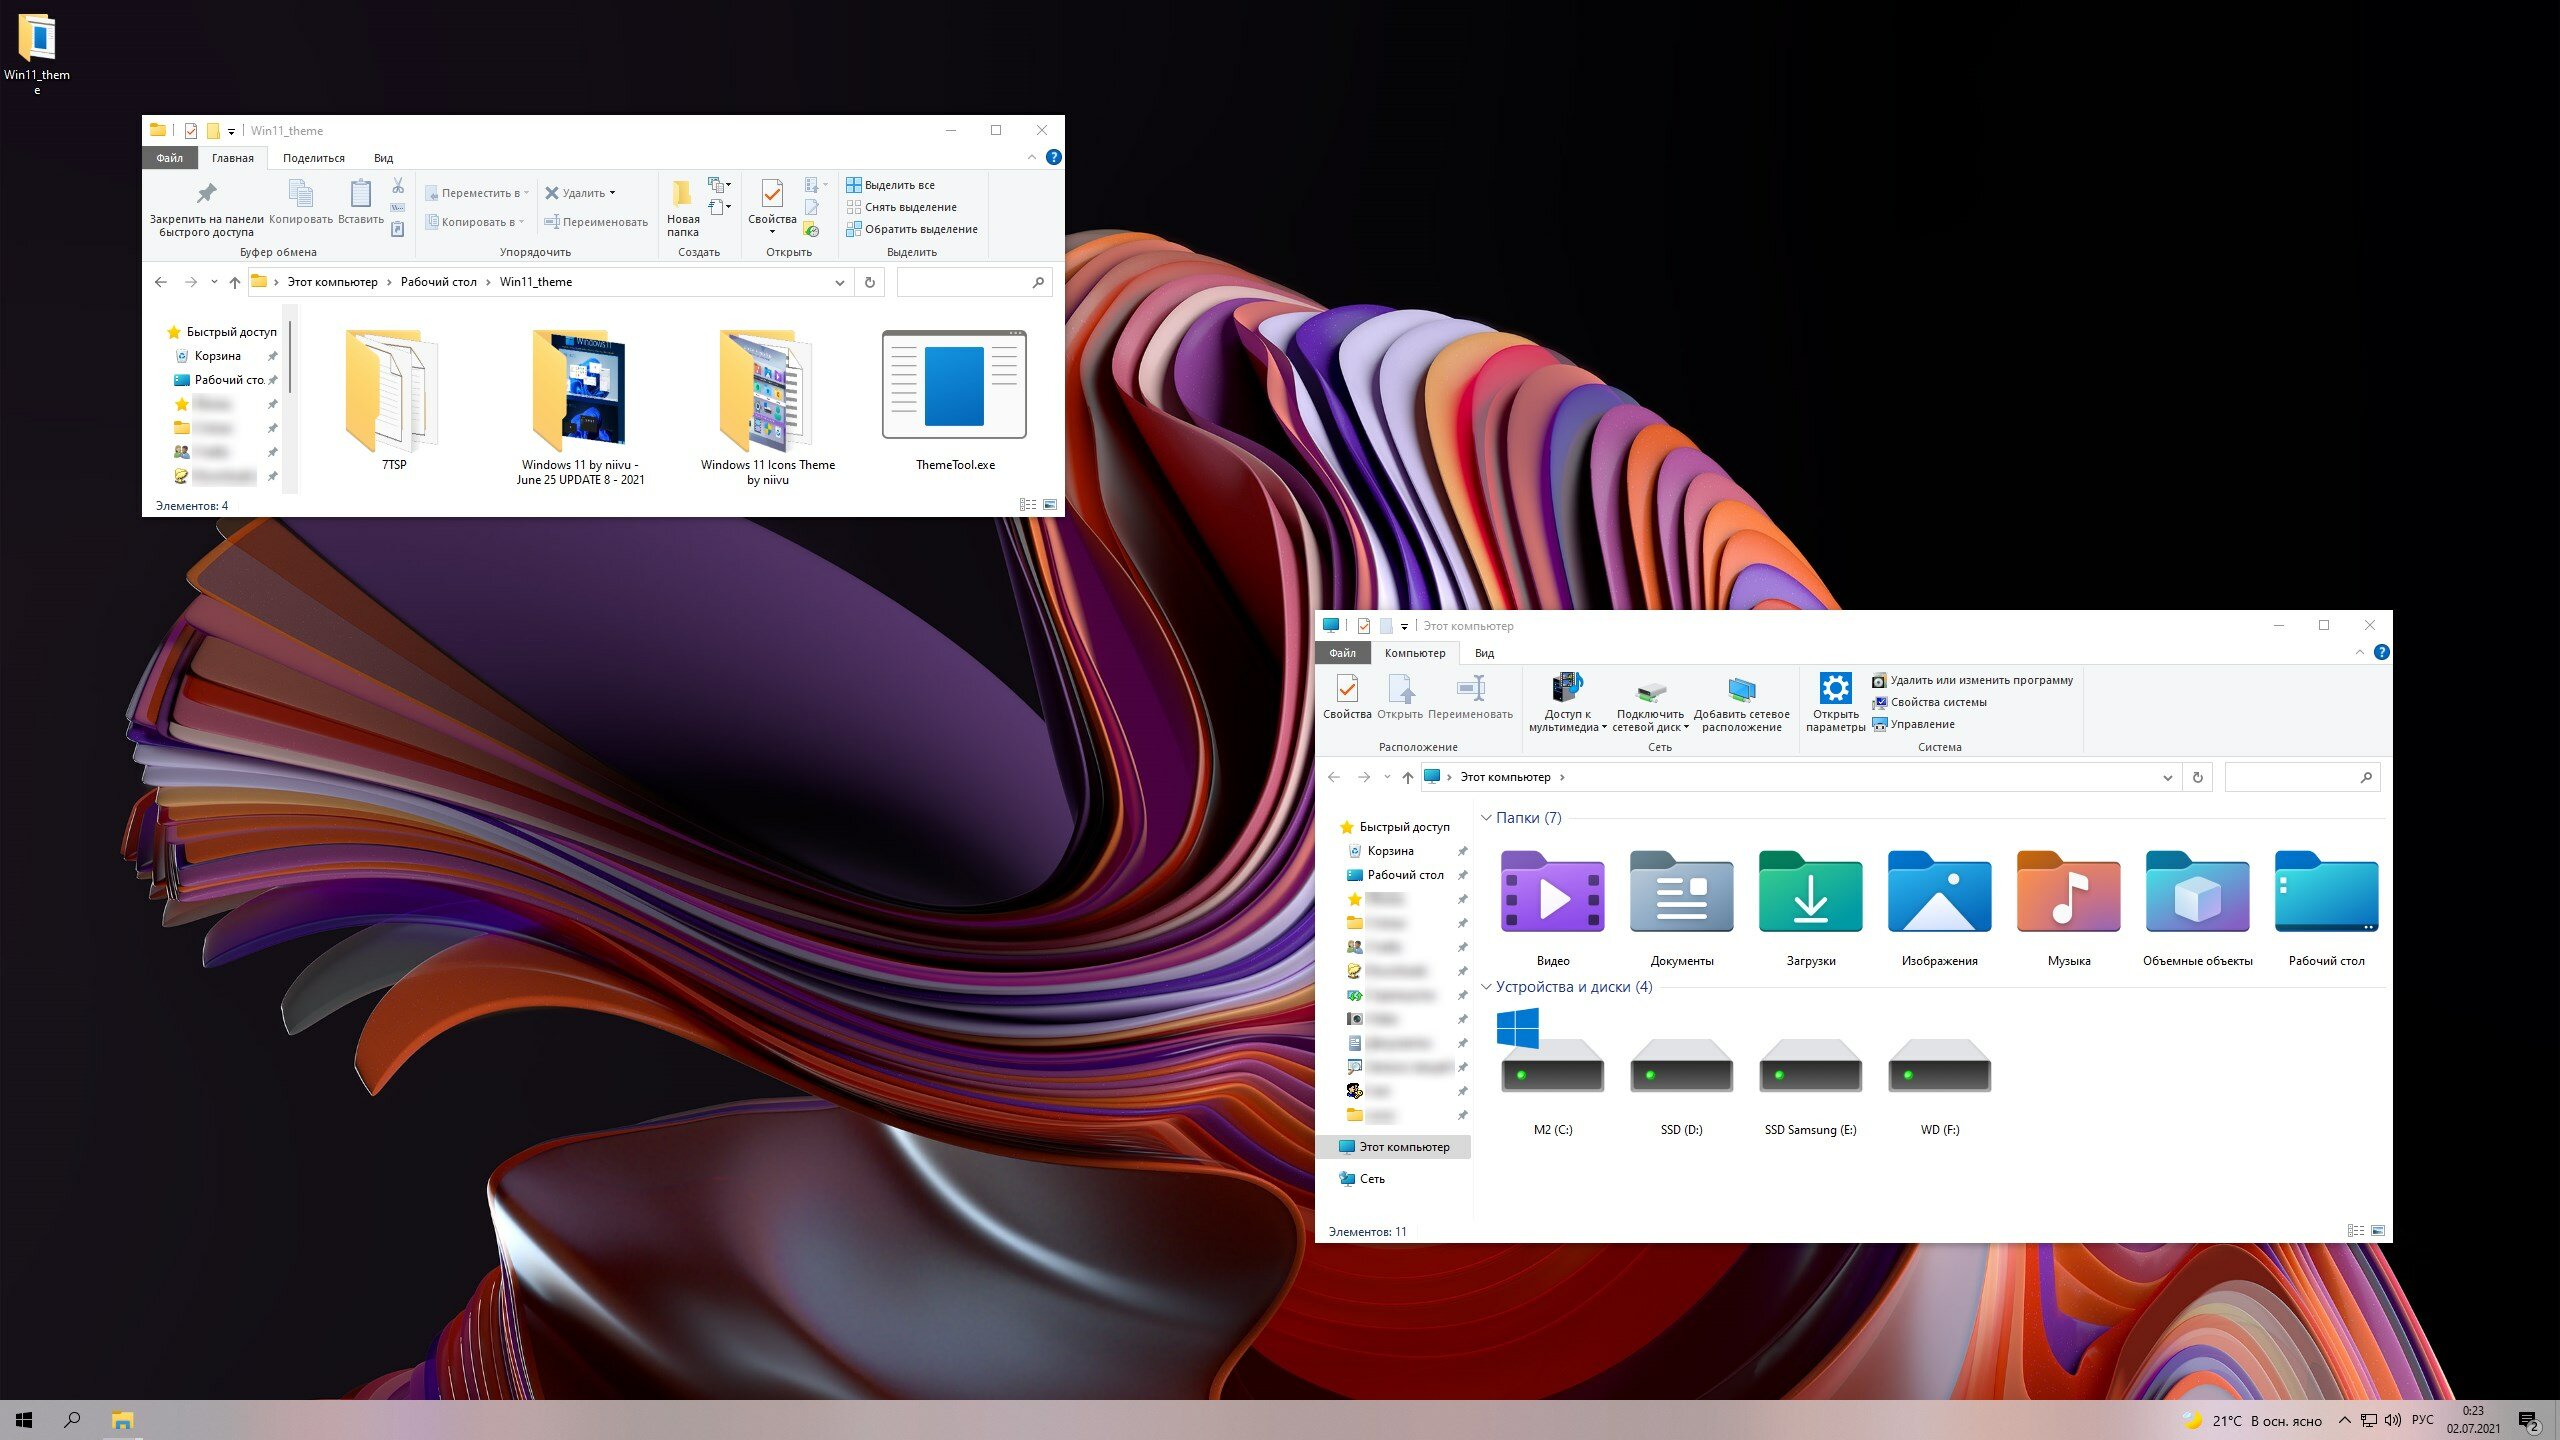Open the Объемные объекты folder icon
Screen dimensions: 2560x1440
2197,891
